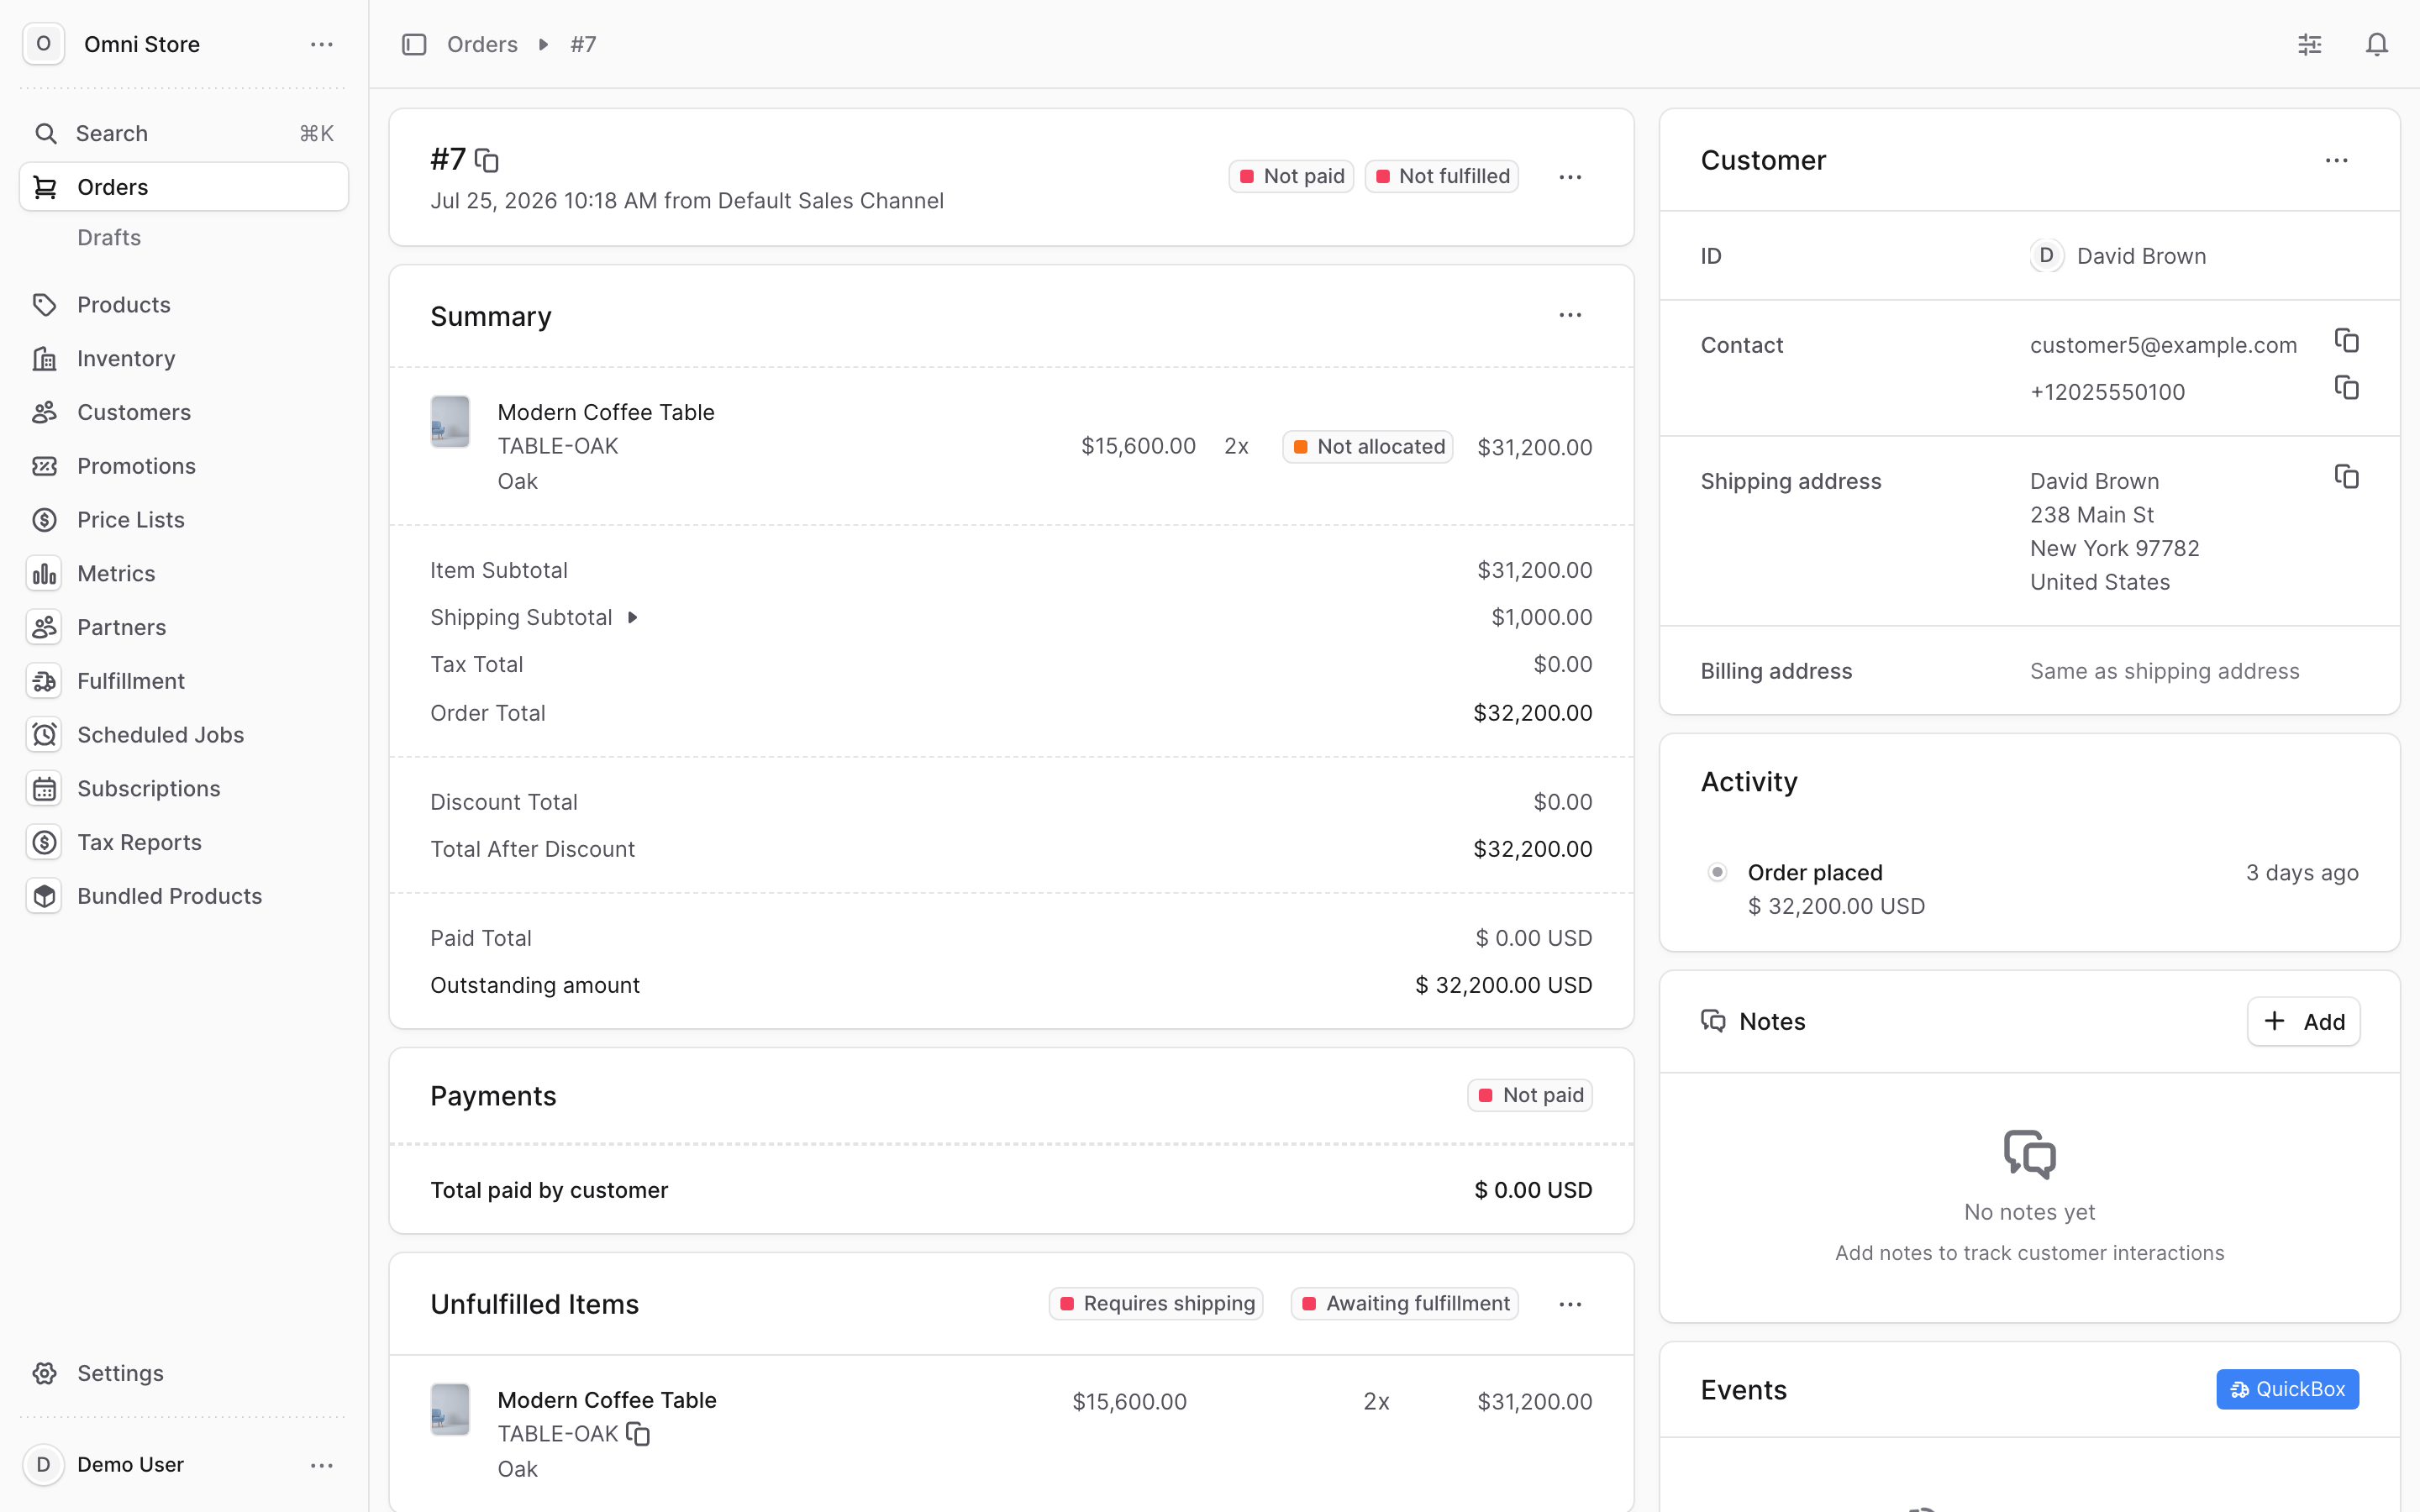Image resolution: width=2420 pixels, height=1512 pixels.
Task: Copy the shipping address
Action: (2346, 477)
